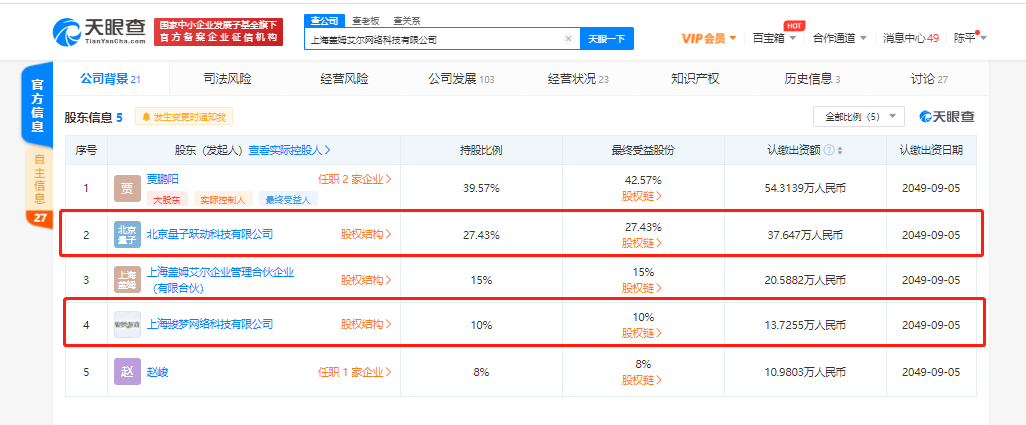Open the 百宝箱 dropdown menu
1026x425 pixels.
click(x=774, y=38)
